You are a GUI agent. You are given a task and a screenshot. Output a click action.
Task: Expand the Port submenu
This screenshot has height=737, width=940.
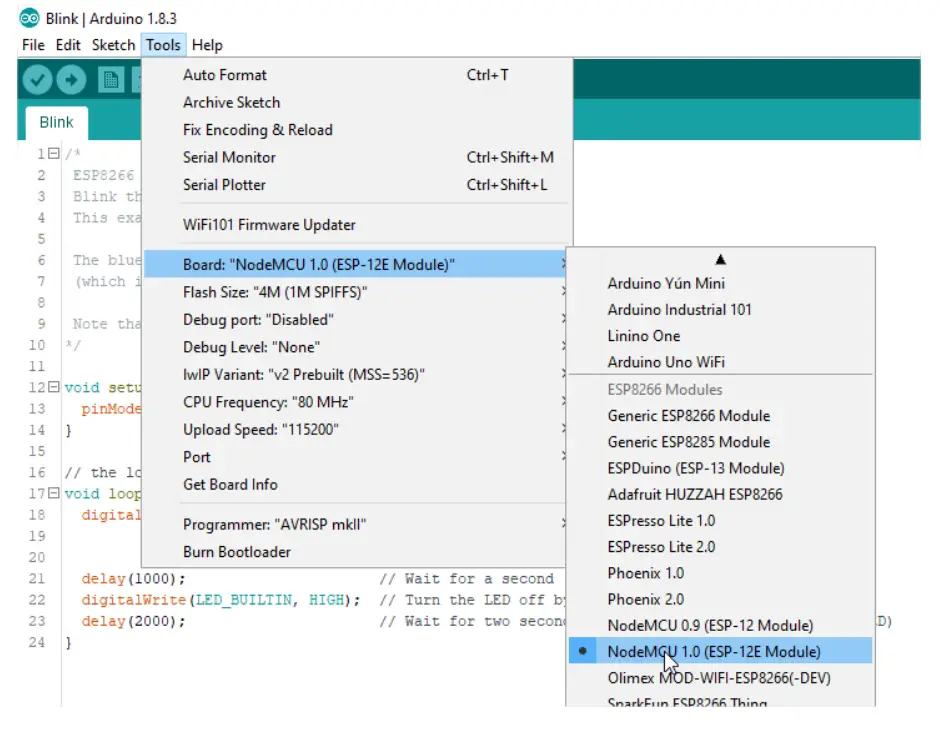(355, 458)
